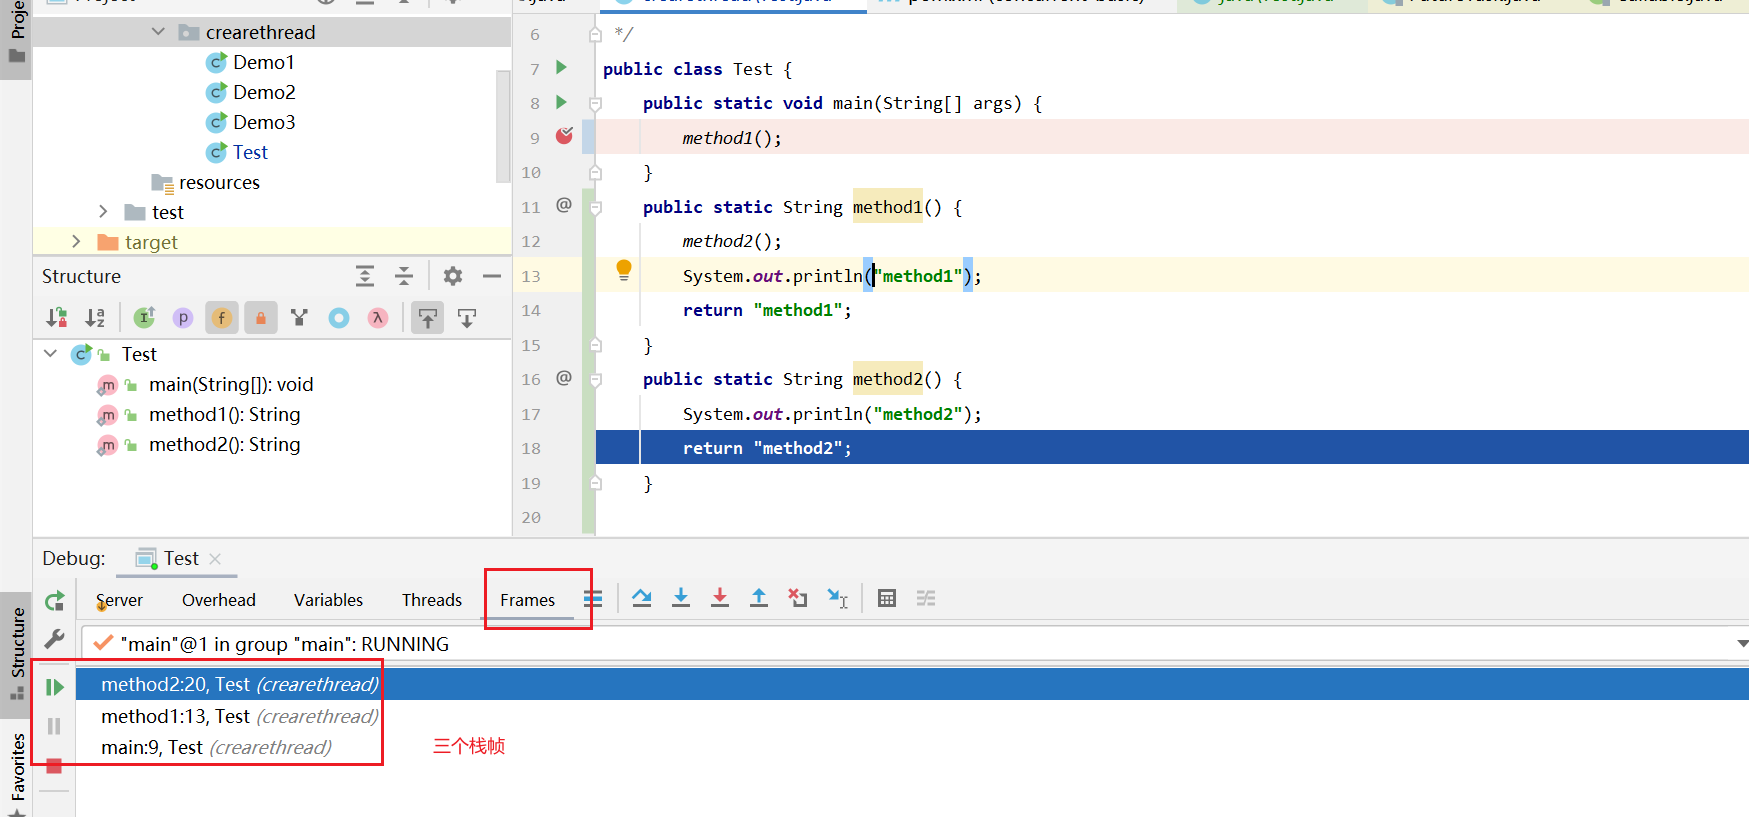Toggle show non-public members filter
Screen dimensions: 1749x817
[x=261, y=318]
